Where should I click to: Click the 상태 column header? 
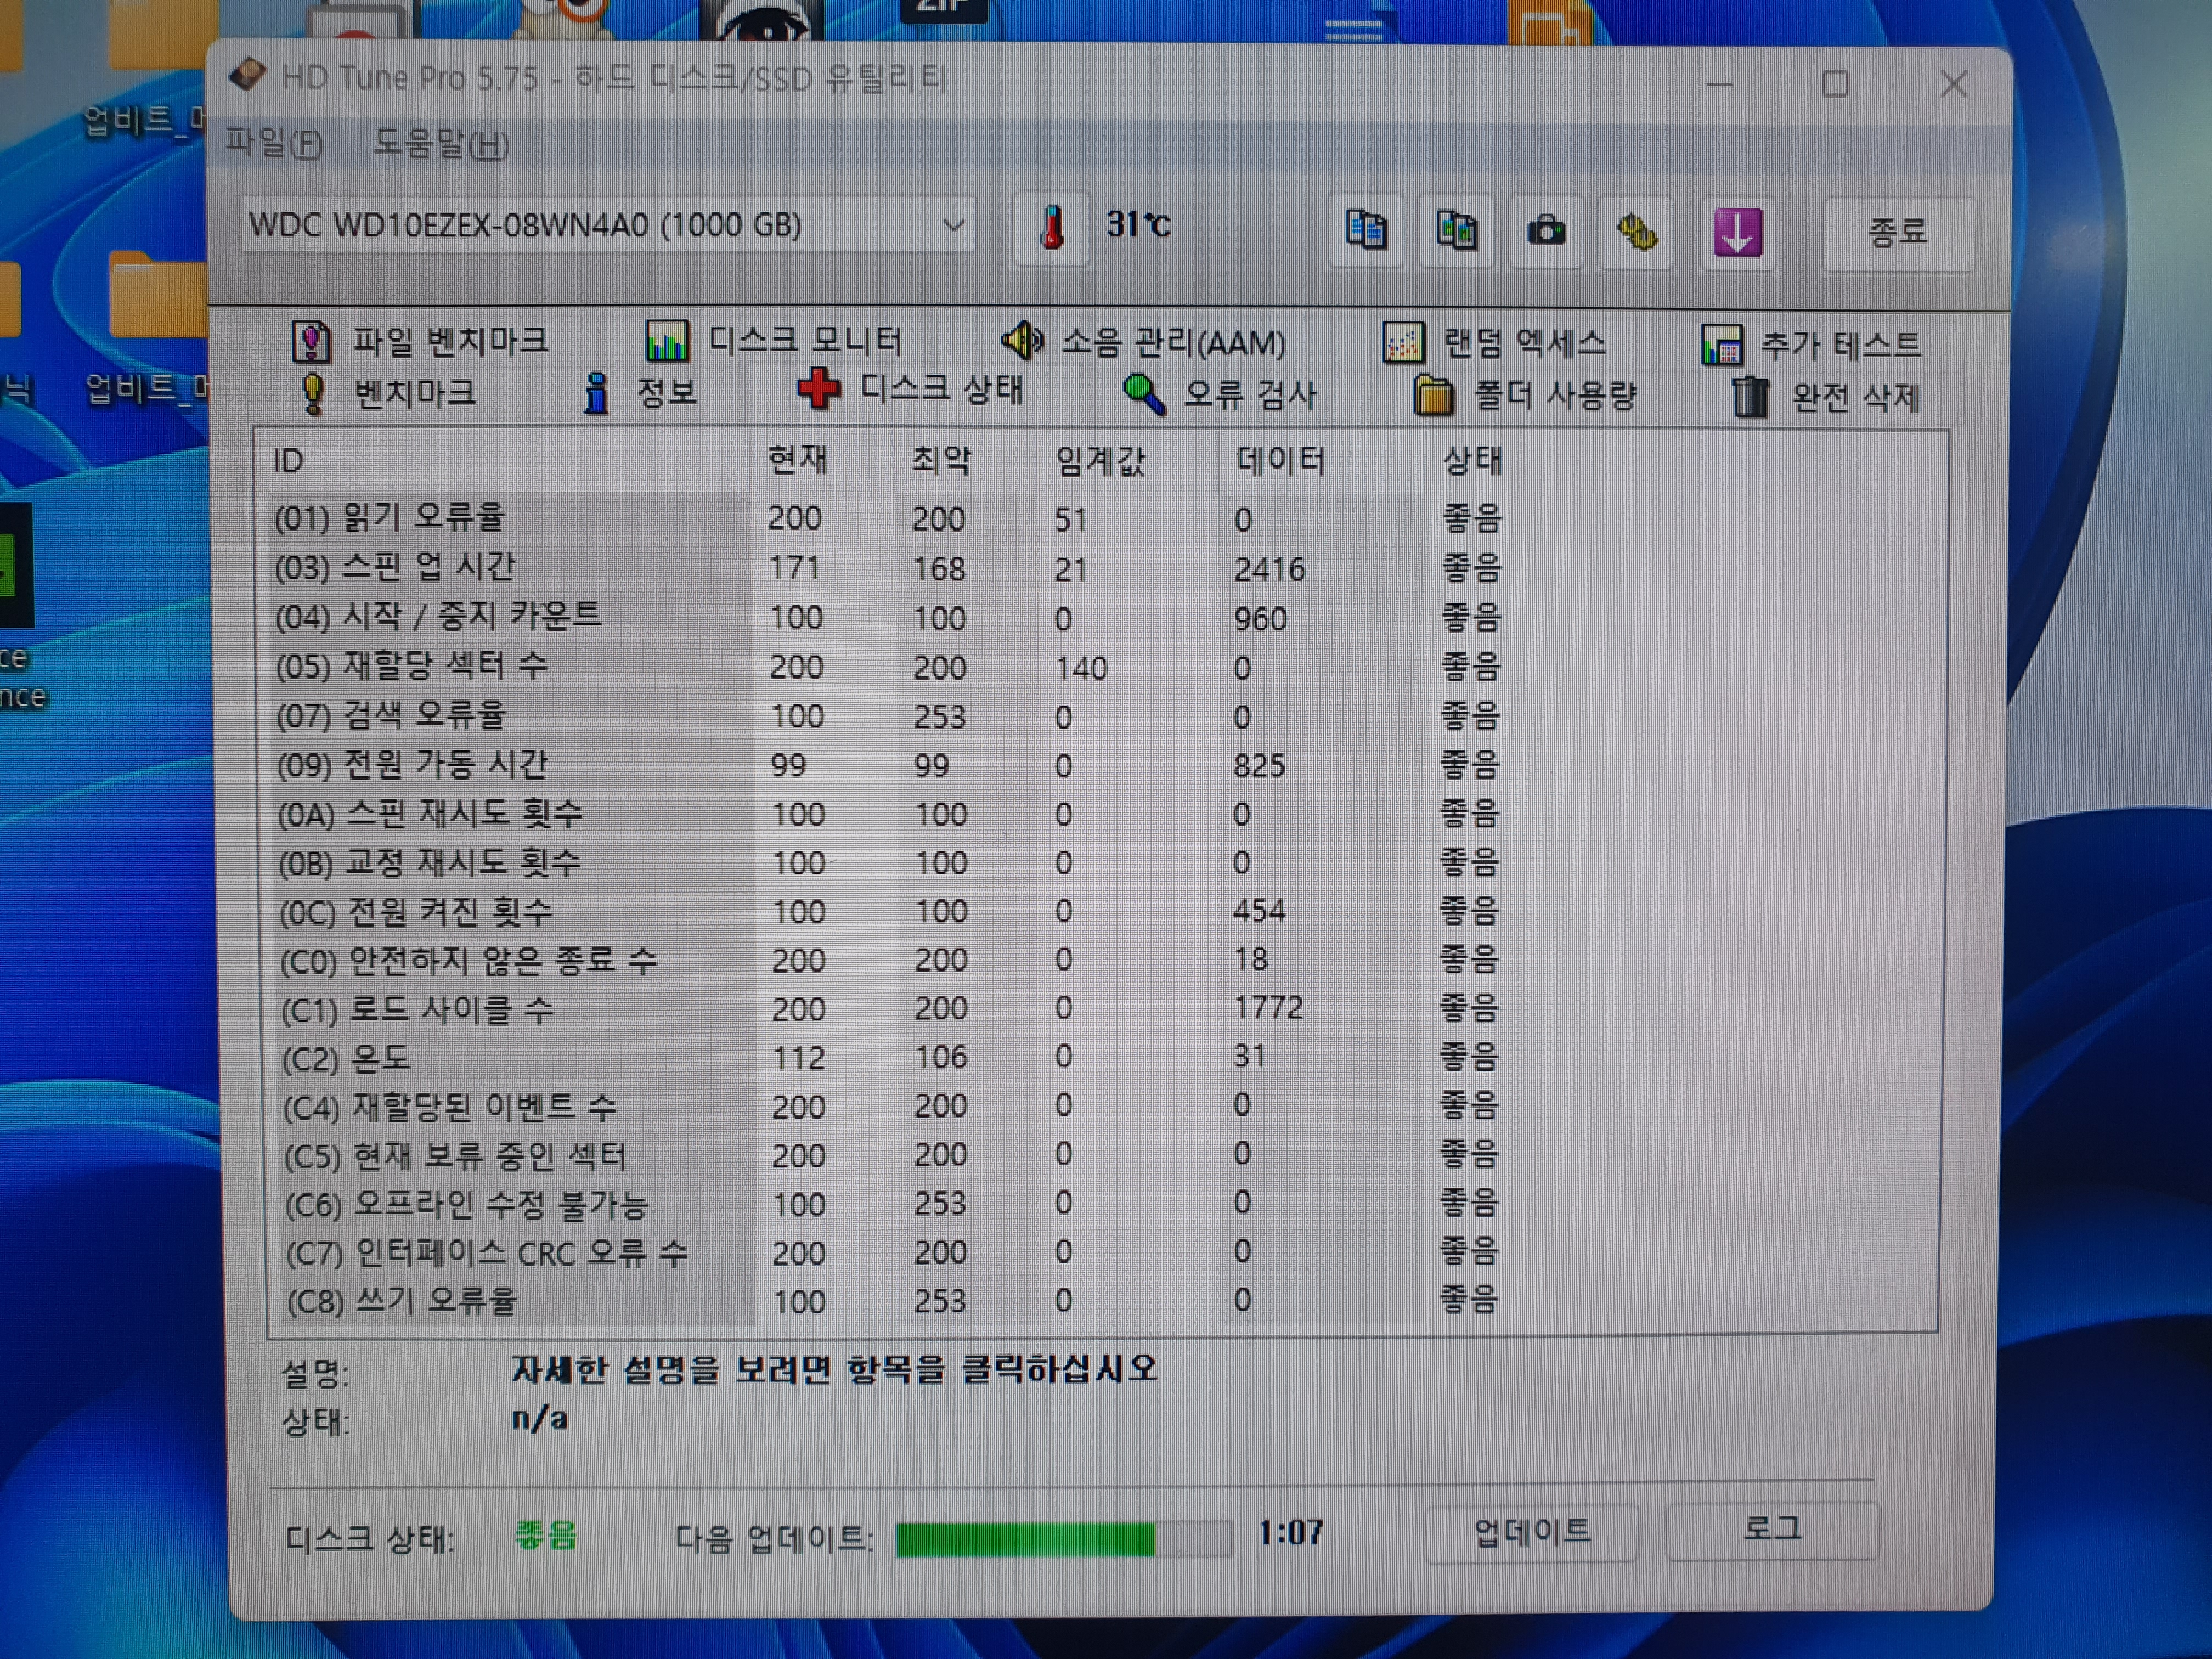[1509, 461]
